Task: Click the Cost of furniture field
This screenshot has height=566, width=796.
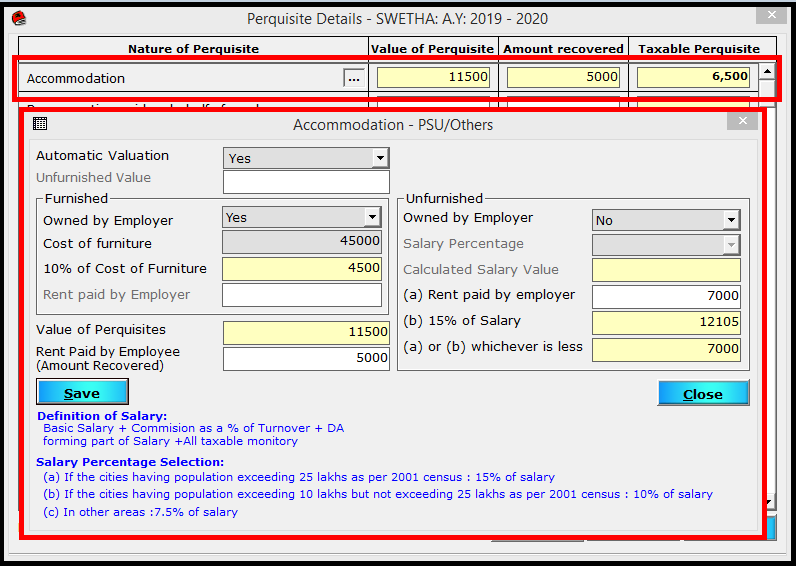Action: tap(302, 242)
